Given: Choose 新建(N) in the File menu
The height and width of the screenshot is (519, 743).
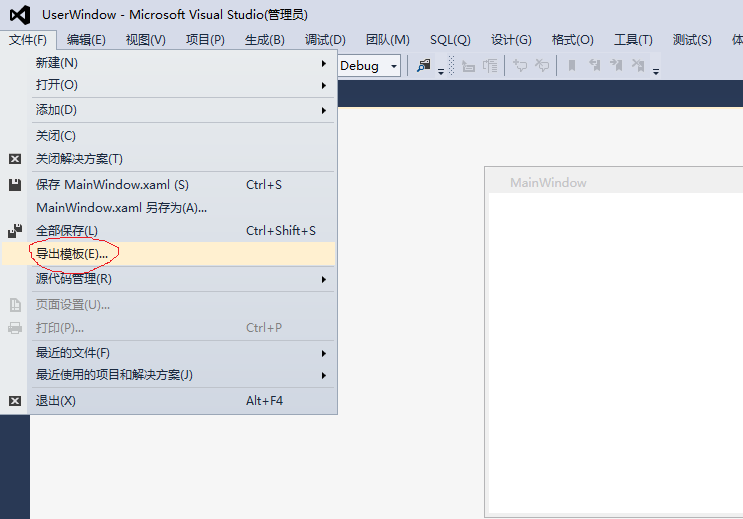Looking at the screenshot, I should click(x=169, y=63).
